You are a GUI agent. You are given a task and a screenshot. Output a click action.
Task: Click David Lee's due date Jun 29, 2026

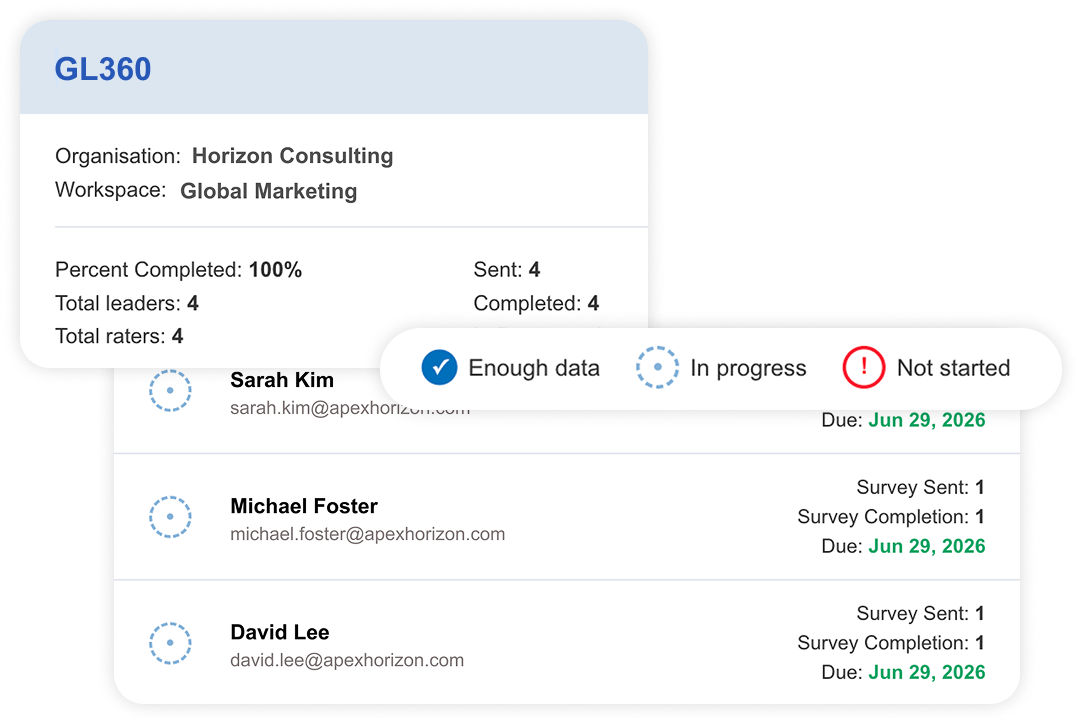pyautogui.click(x=926, y=672)
